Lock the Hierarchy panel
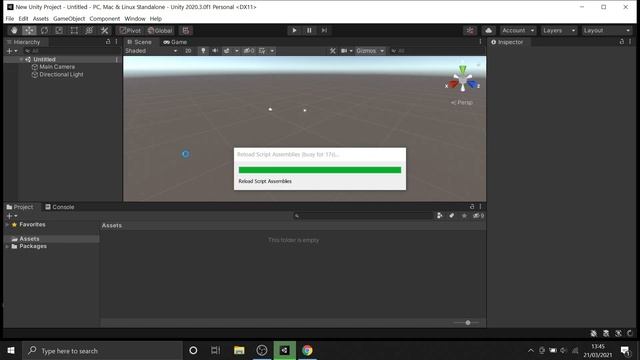This screenshot has height=360, width=640. point(108,42)
